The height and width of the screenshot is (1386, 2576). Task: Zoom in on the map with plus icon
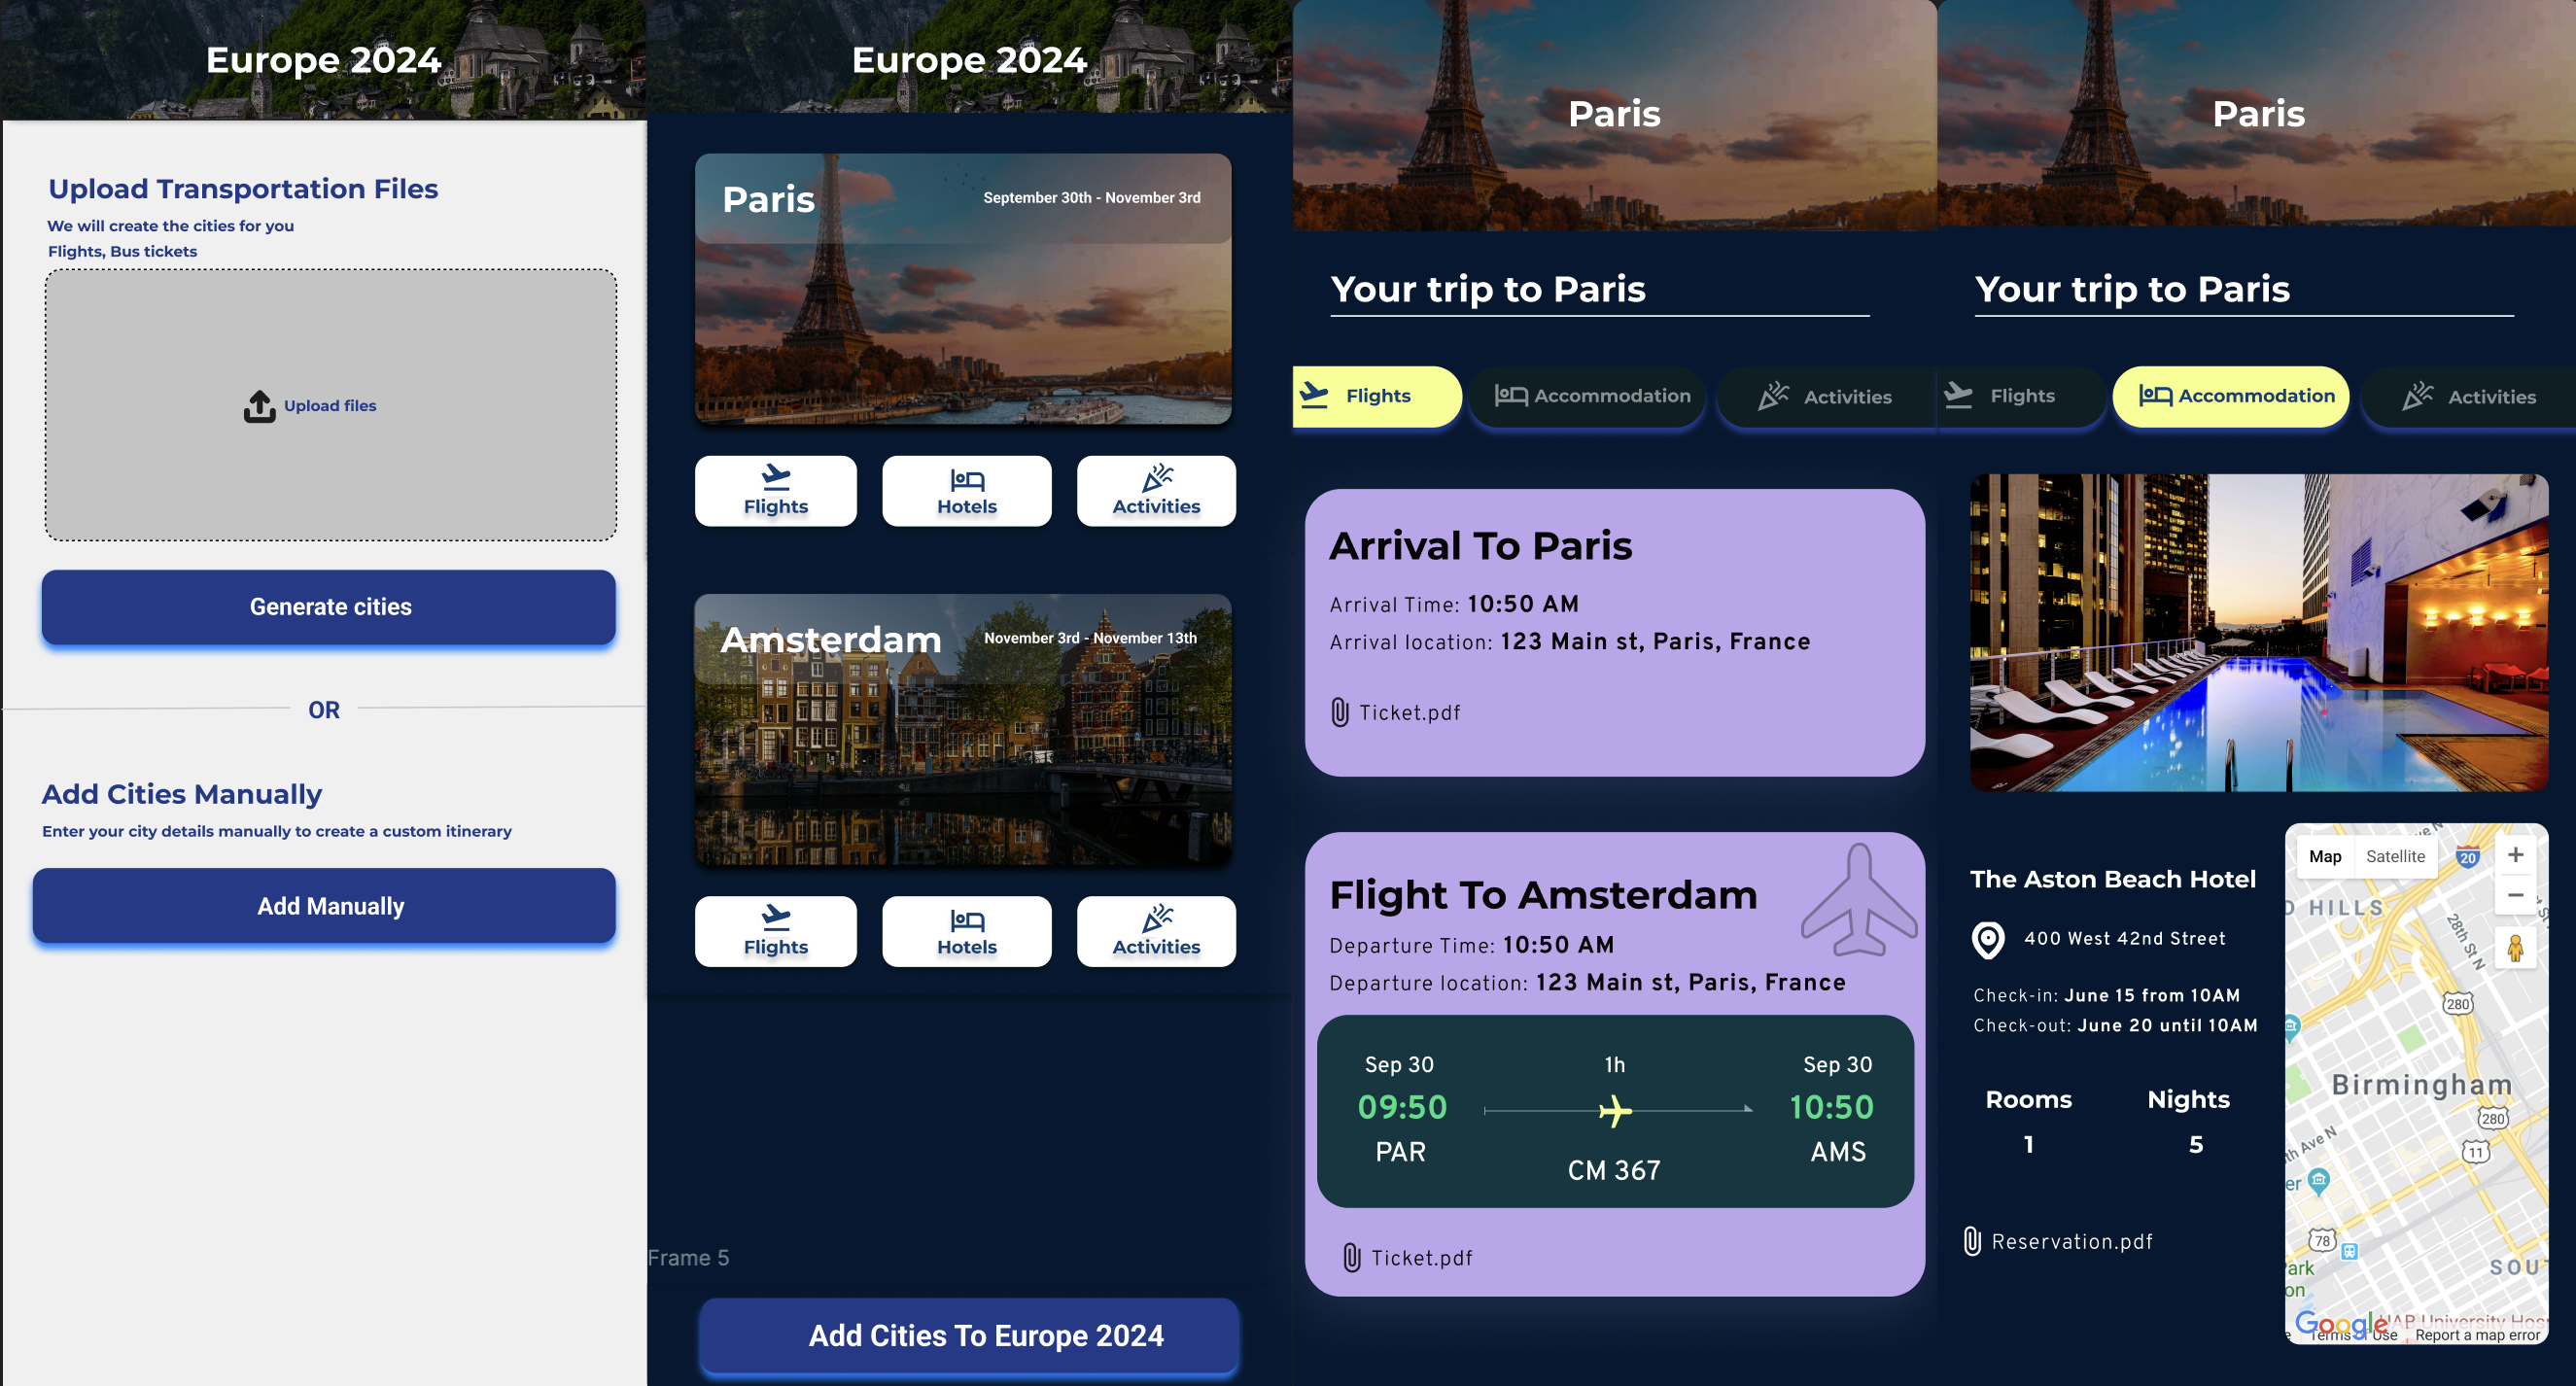click(x=2516, y=855)
